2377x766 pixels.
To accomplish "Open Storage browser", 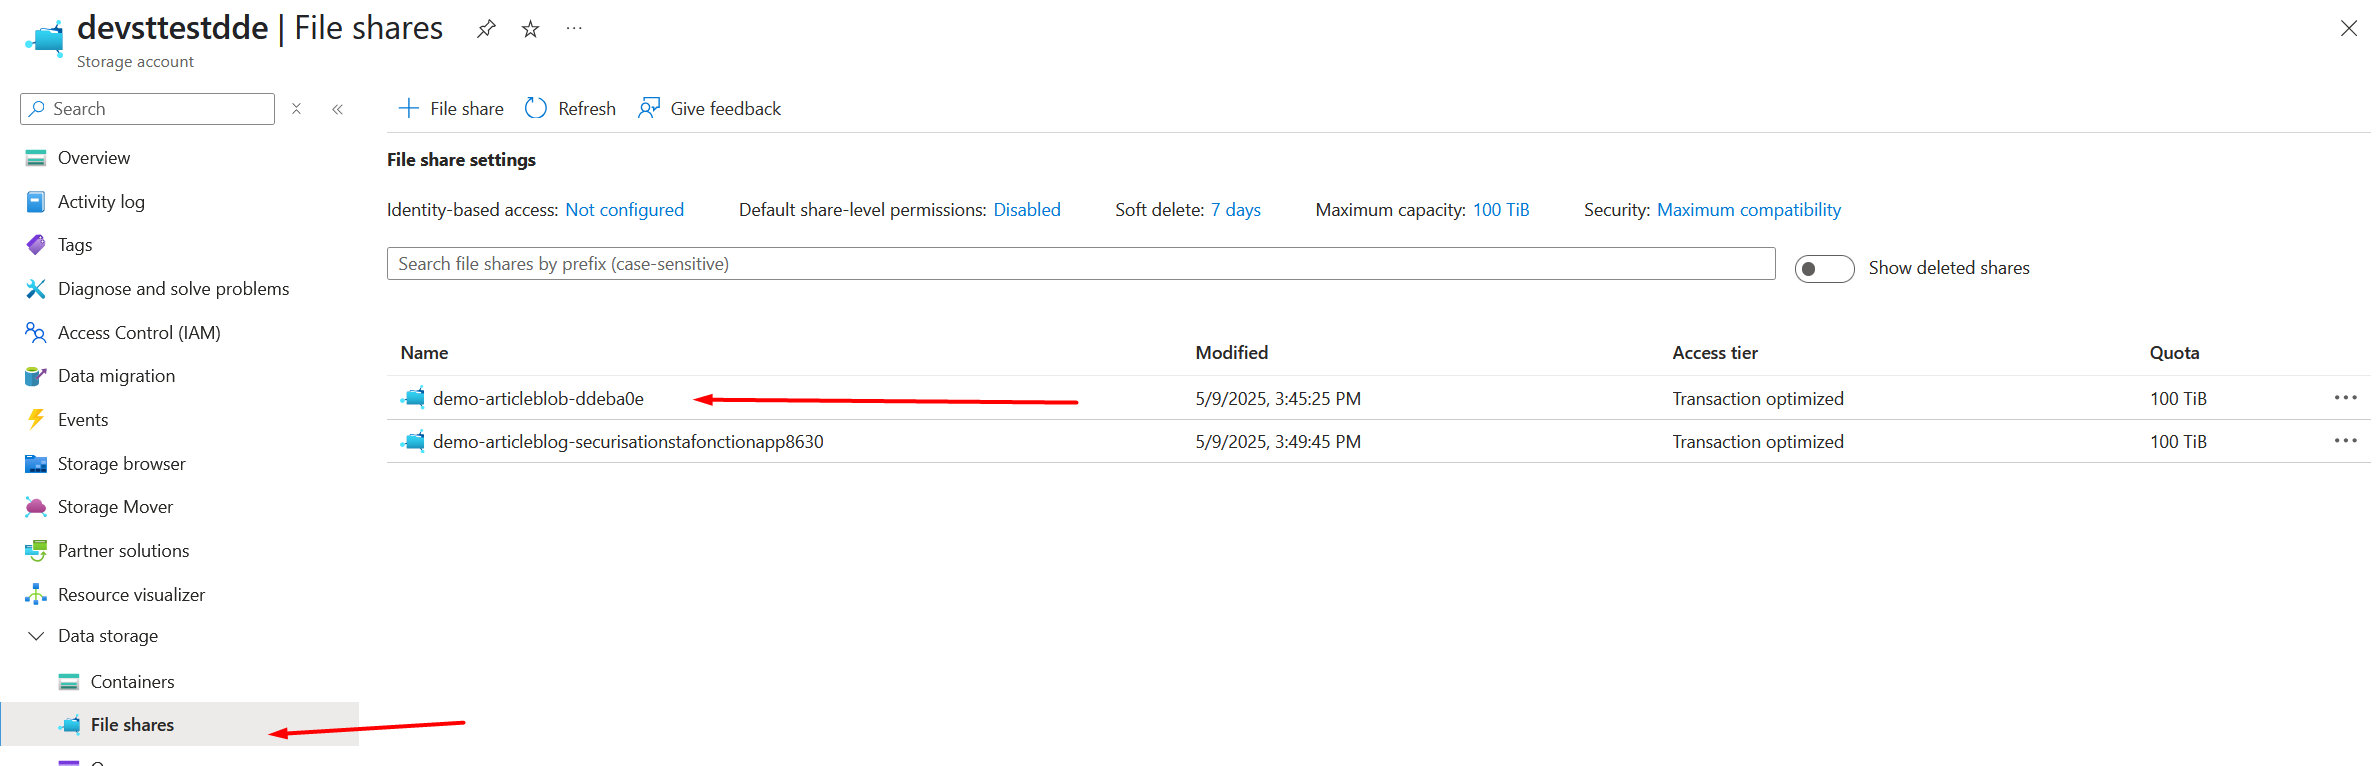I will (x=122, y=464).
